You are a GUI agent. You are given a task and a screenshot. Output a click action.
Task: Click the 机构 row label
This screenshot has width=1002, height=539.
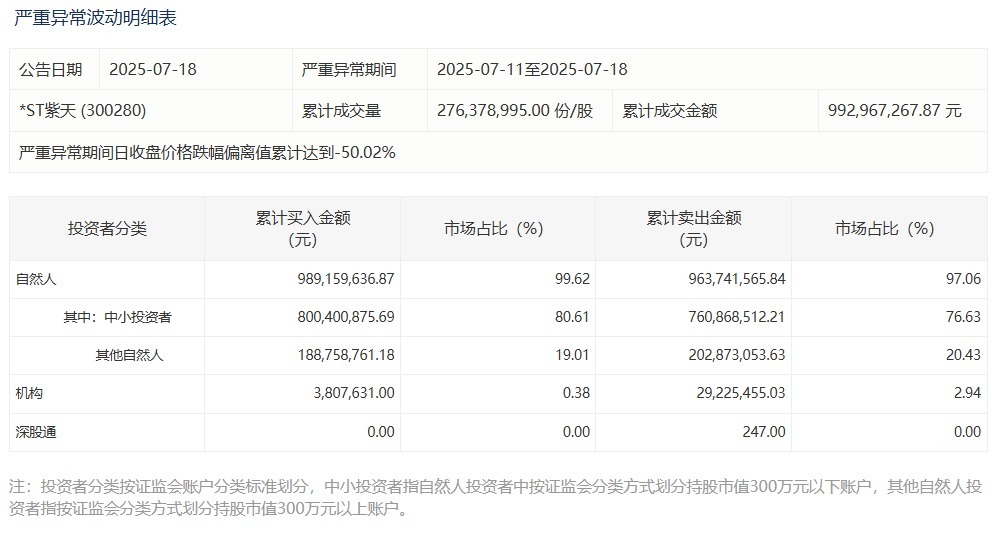pyautogui.click(x=29, y=393)
